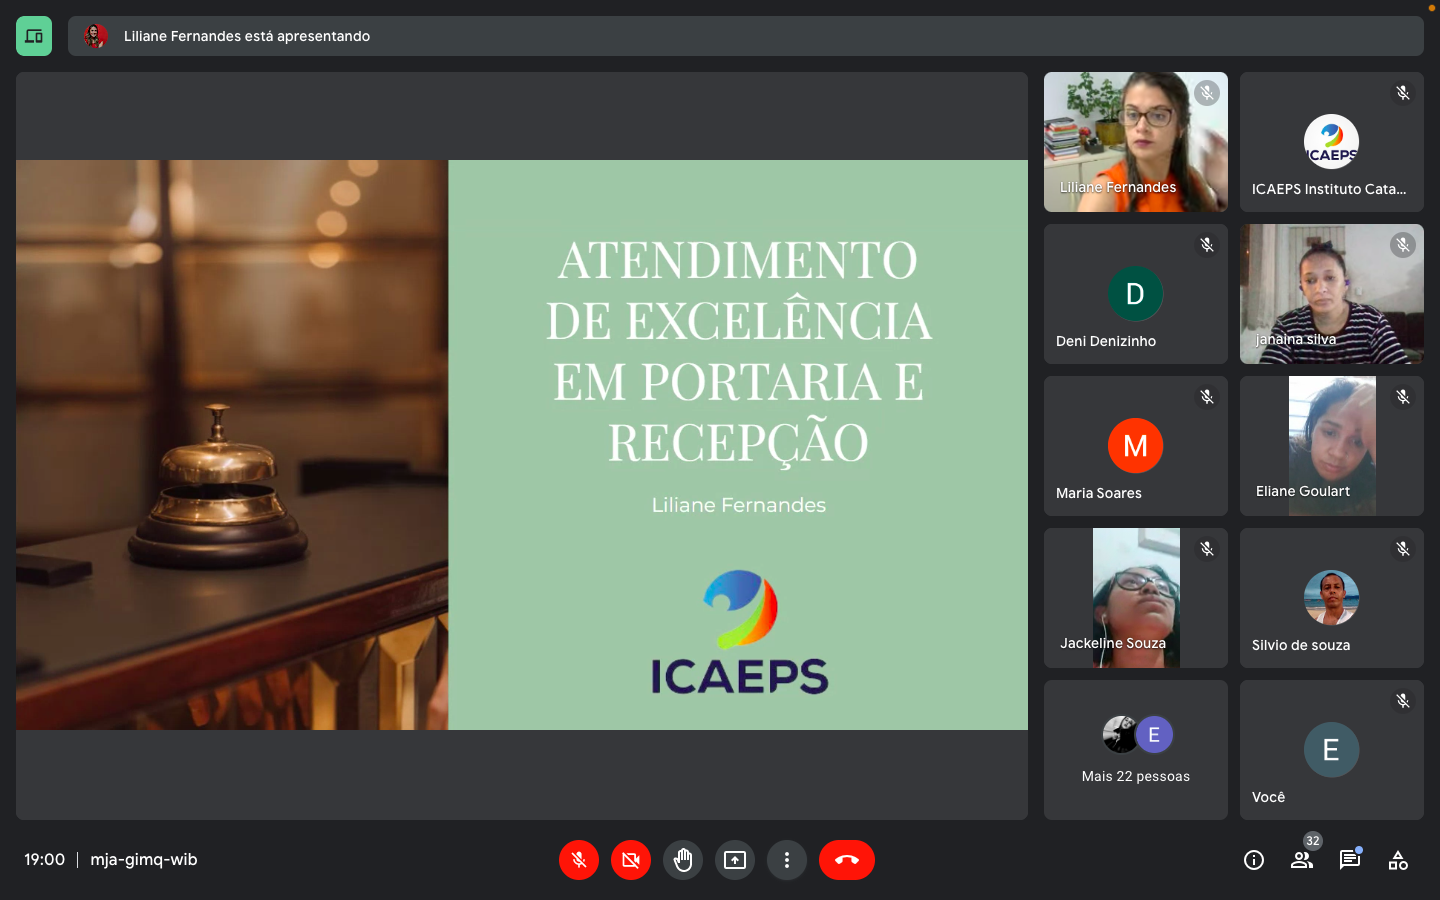Click muted mic icon on Você tile
The width and height of the screenshot is (1440, 900).
pos(1403,701)
